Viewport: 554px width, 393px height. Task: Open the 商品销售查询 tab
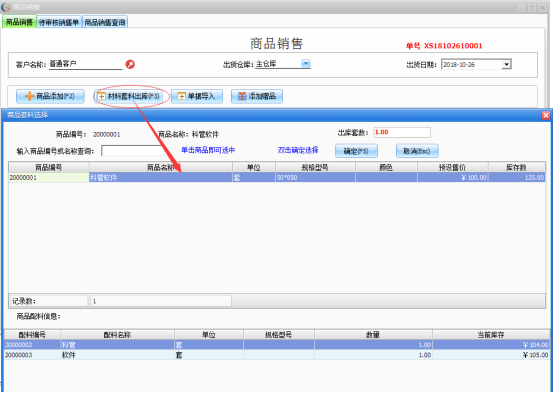tap(105, 22)
